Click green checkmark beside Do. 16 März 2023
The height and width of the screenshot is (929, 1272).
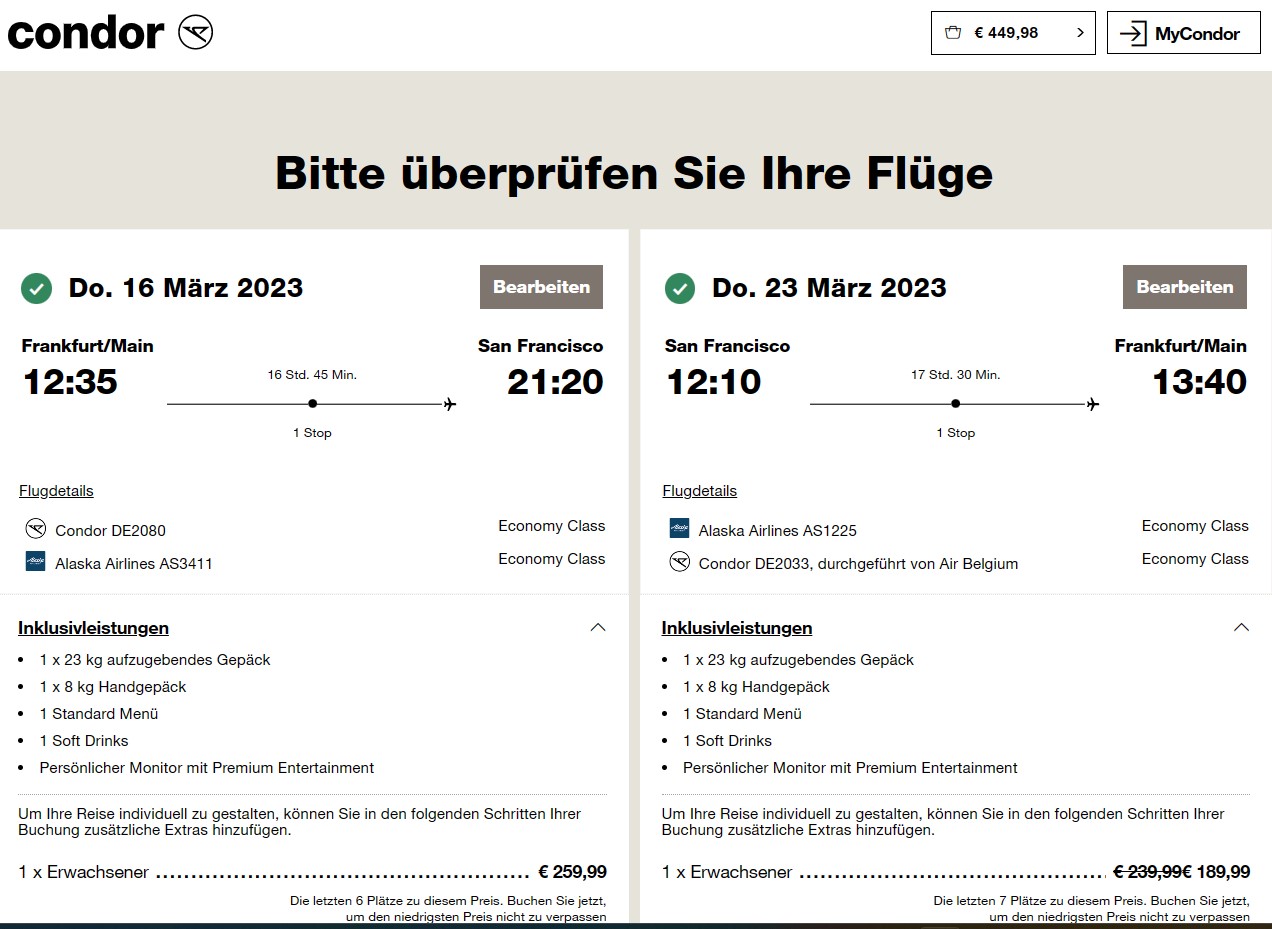36,289
